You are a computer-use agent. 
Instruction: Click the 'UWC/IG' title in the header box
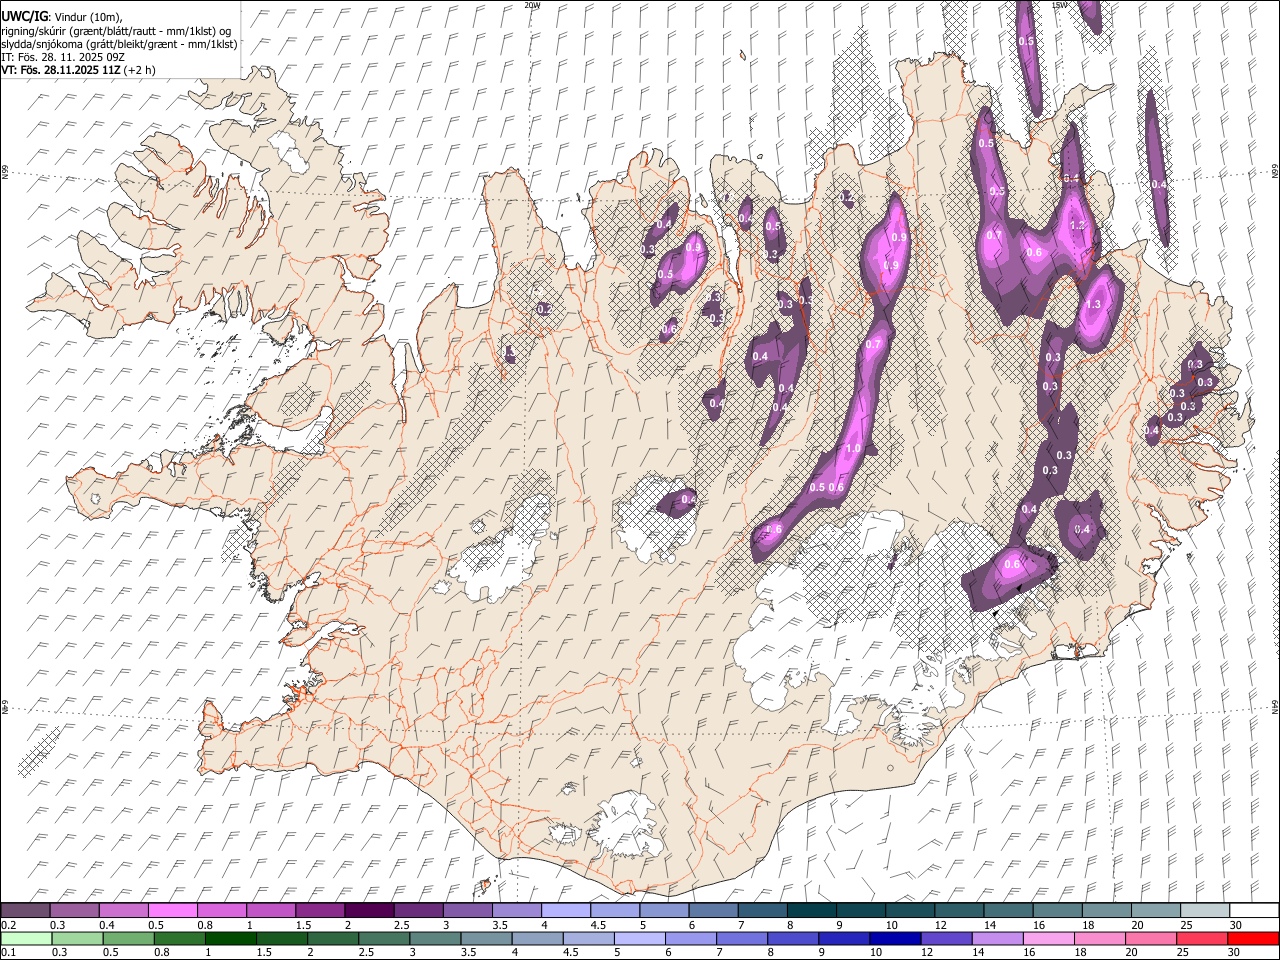[24, 16]
